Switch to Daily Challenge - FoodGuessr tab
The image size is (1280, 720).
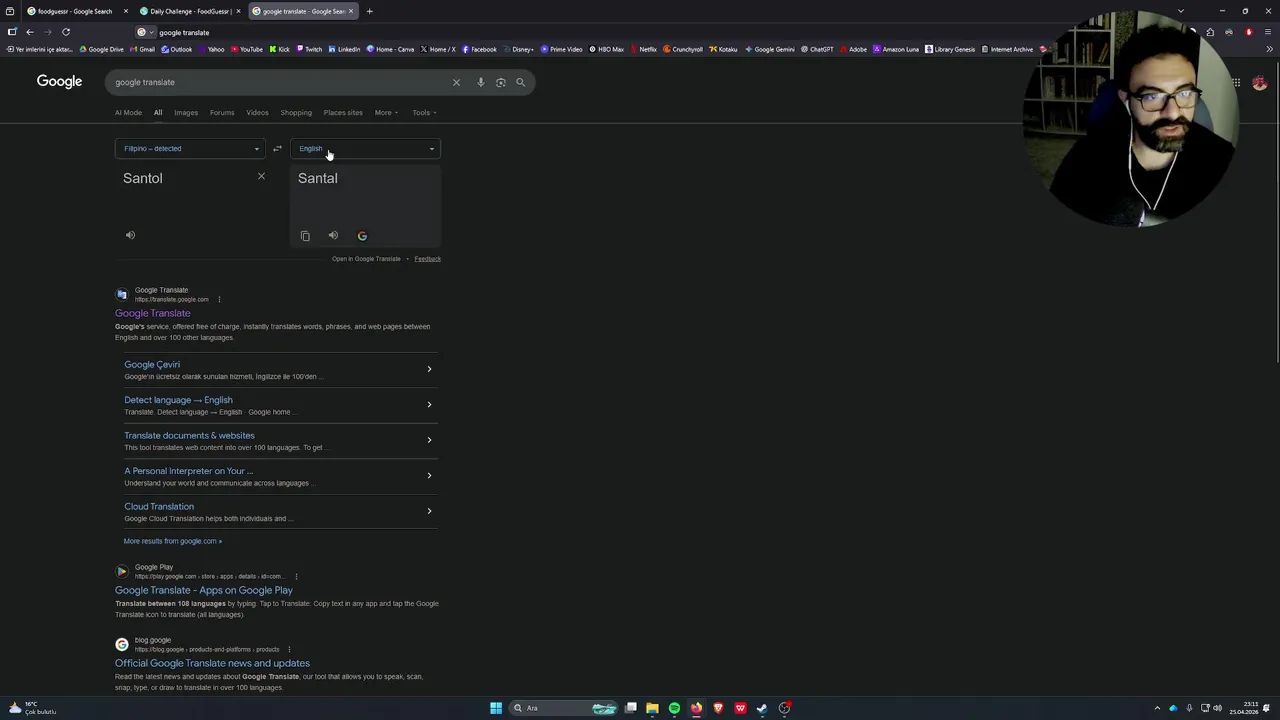click(x=190, y=11)
